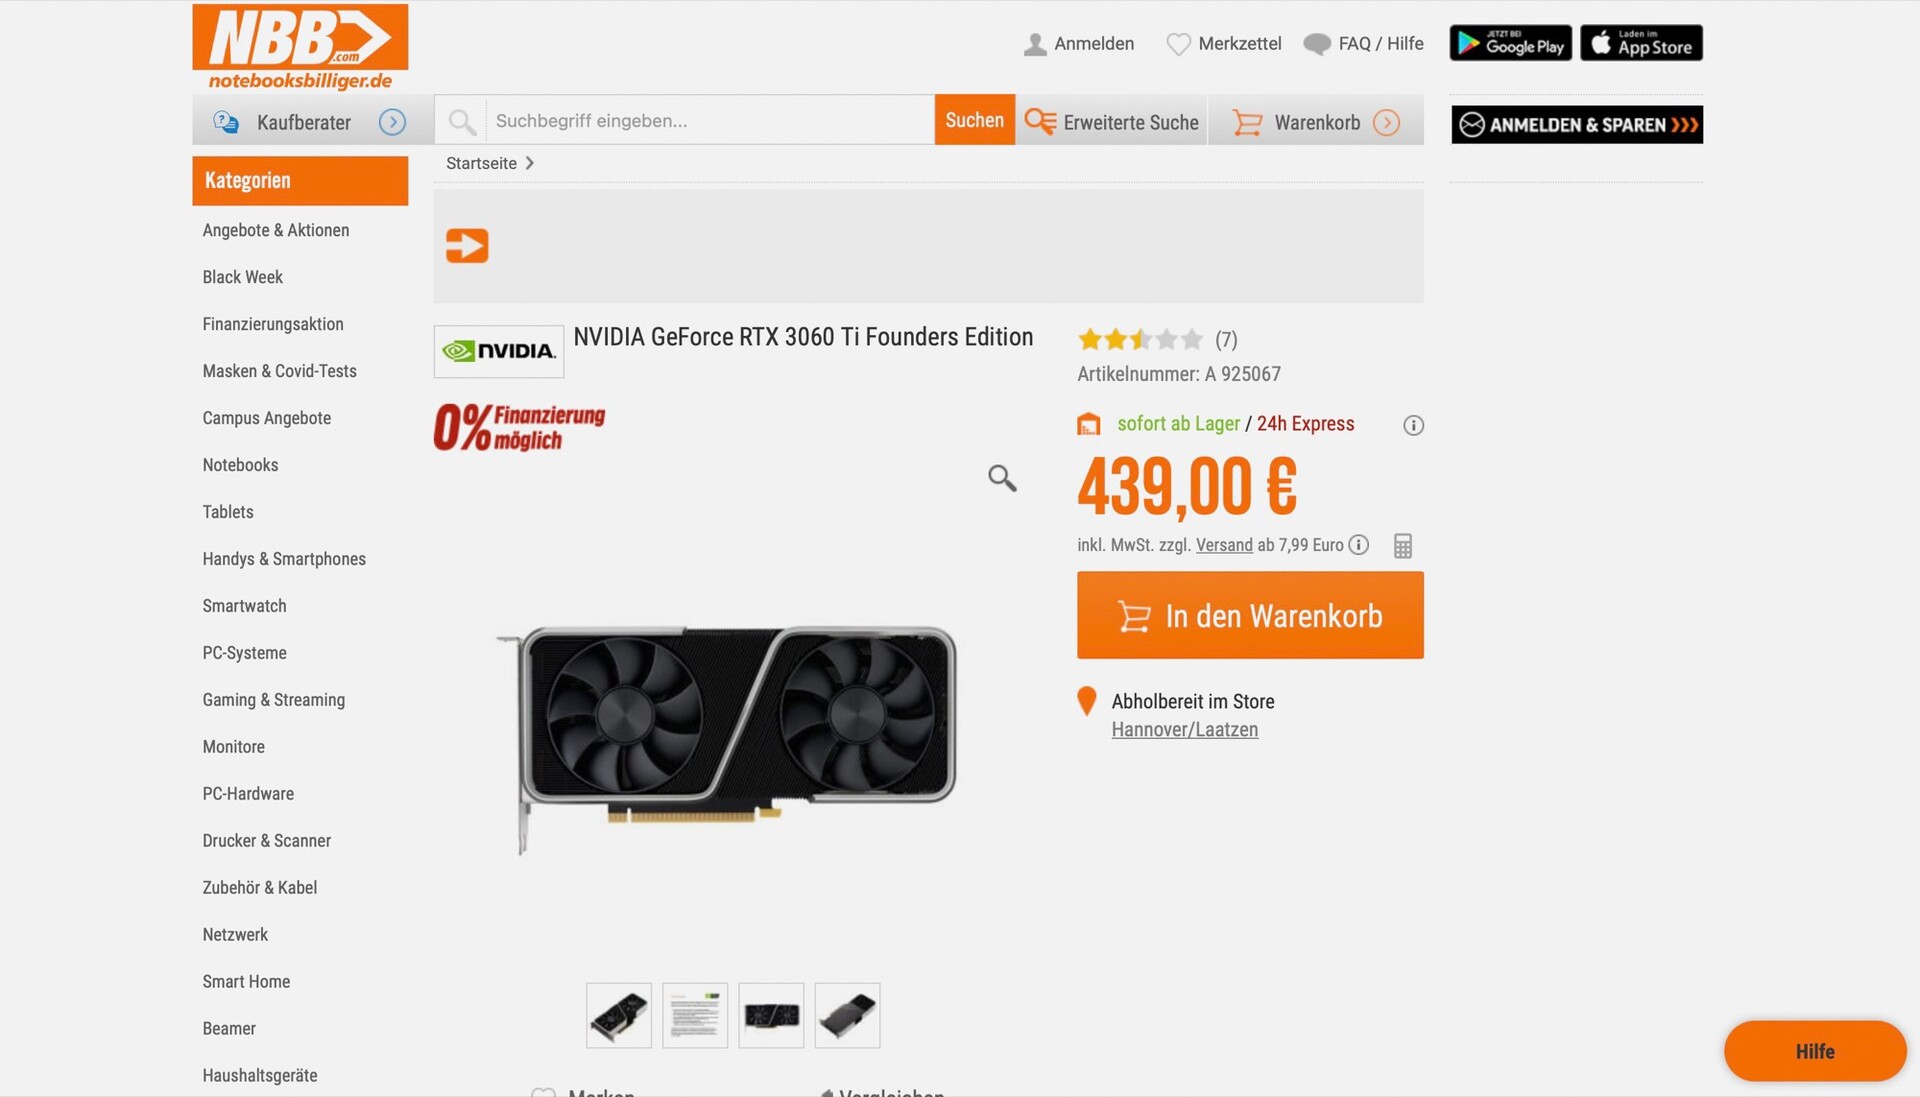The height and width of the screenshot is (1097, 1920).
Task: Open the PC-Hardware category
Action: [248, 794]
